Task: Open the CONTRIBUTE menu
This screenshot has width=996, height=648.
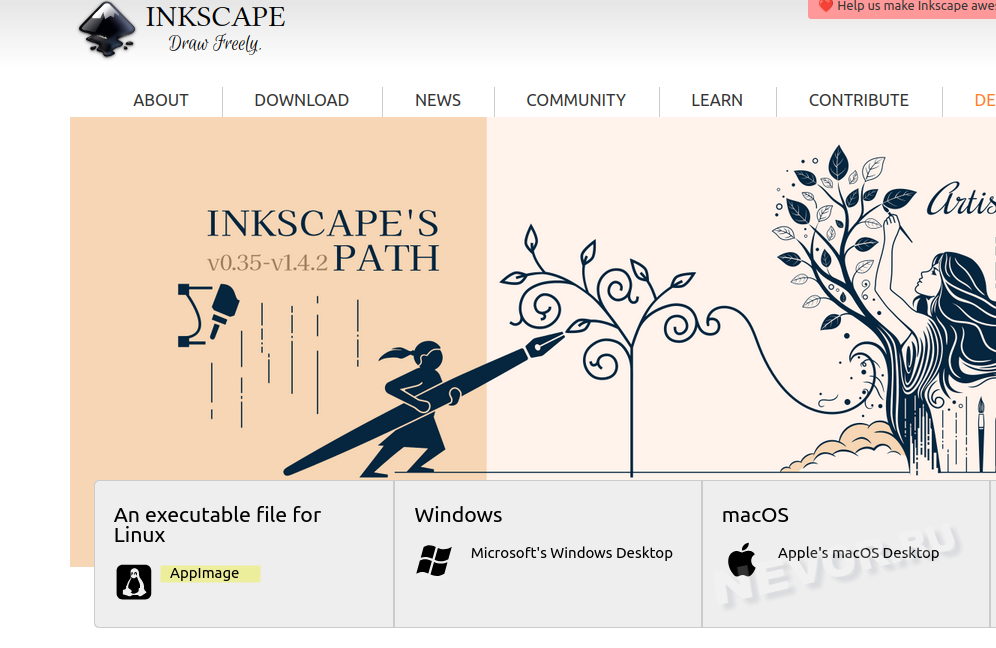Action: pos(859,100)
